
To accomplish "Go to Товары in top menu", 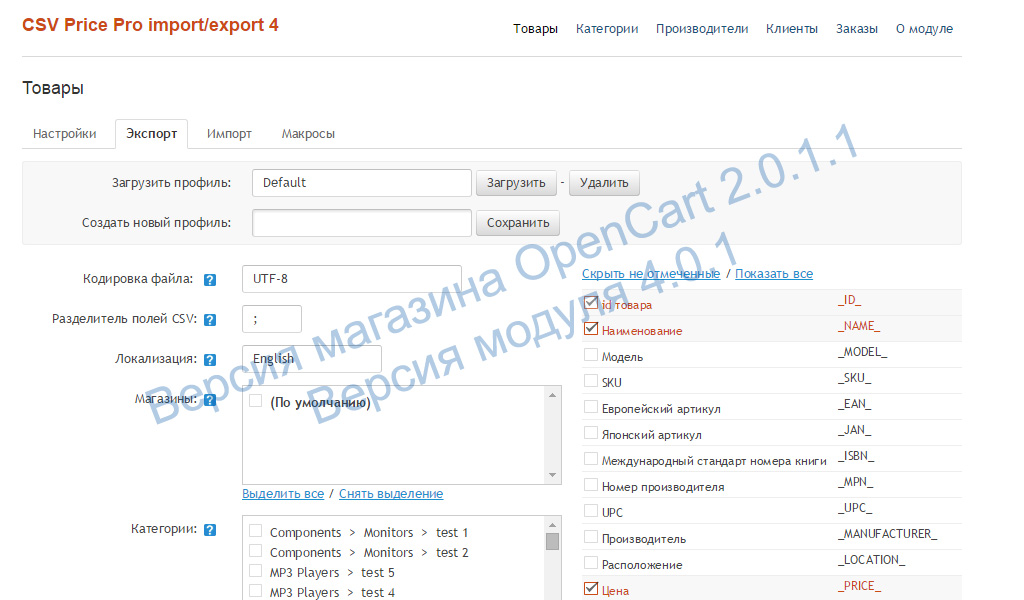I will click(x=536, y=29).
